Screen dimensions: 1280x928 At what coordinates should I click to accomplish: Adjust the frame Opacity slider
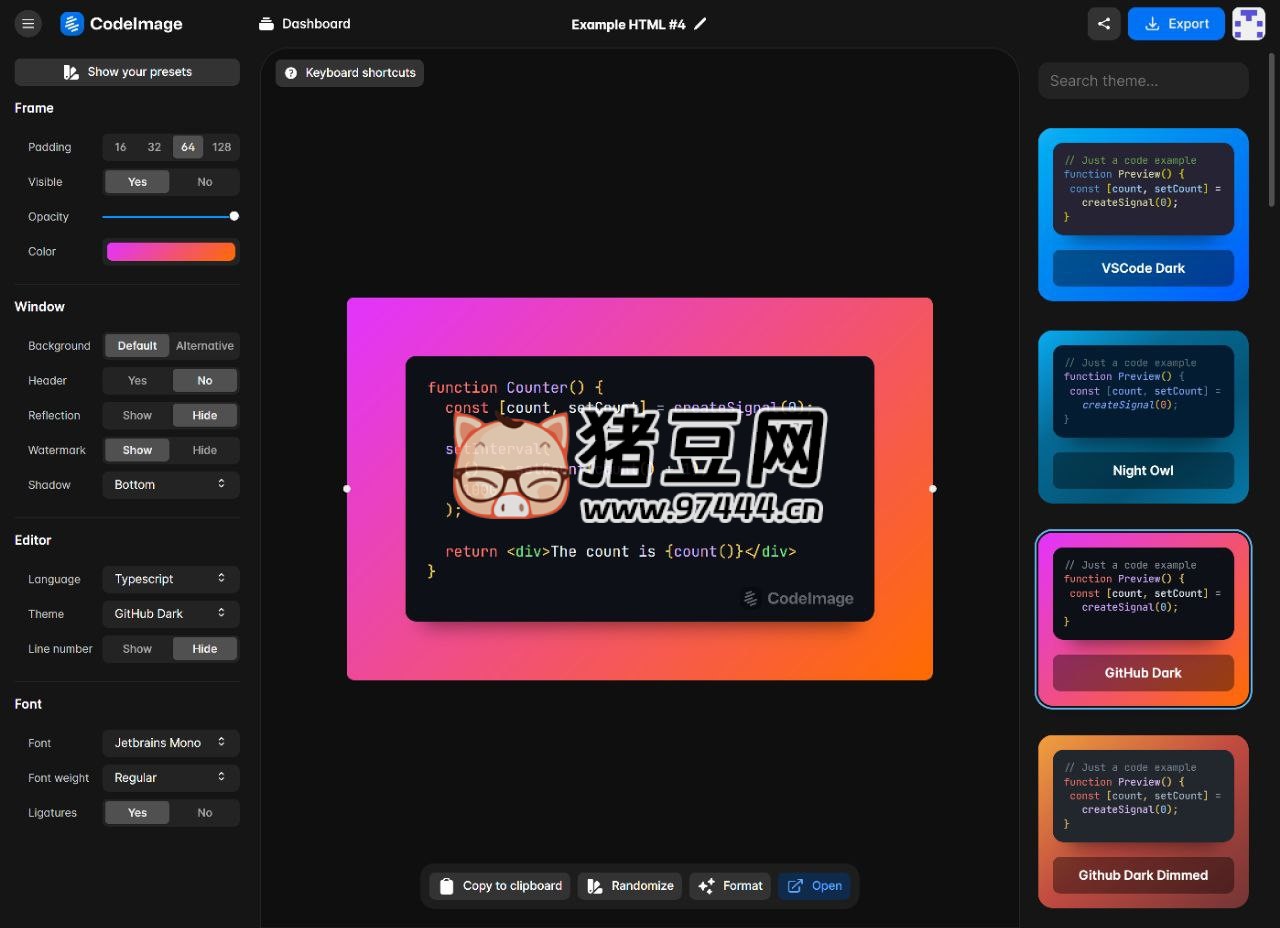(x=233, y=216)
